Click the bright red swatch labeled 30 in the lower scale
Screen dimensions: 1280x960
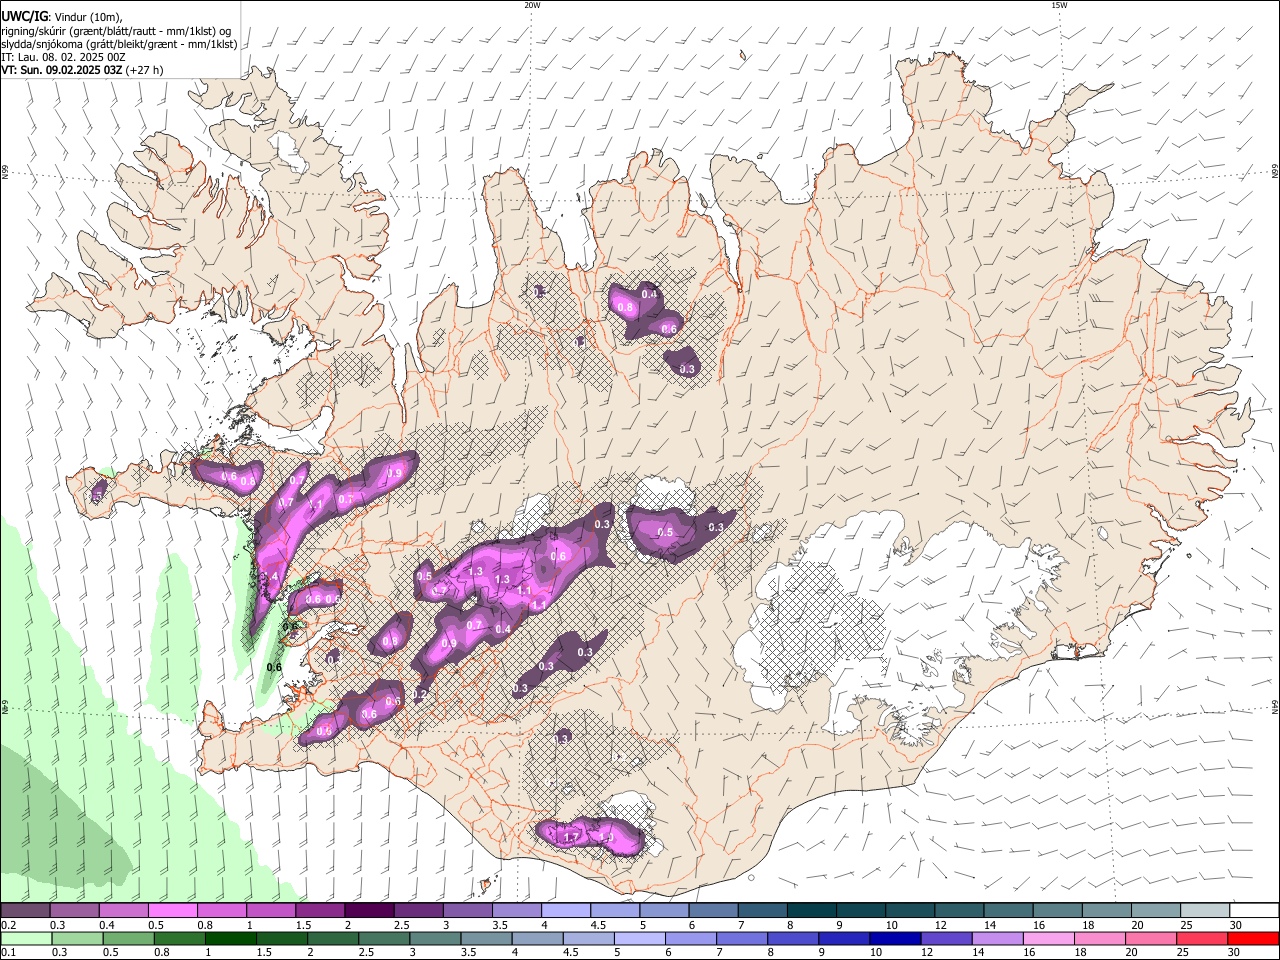pos(1254,938)
